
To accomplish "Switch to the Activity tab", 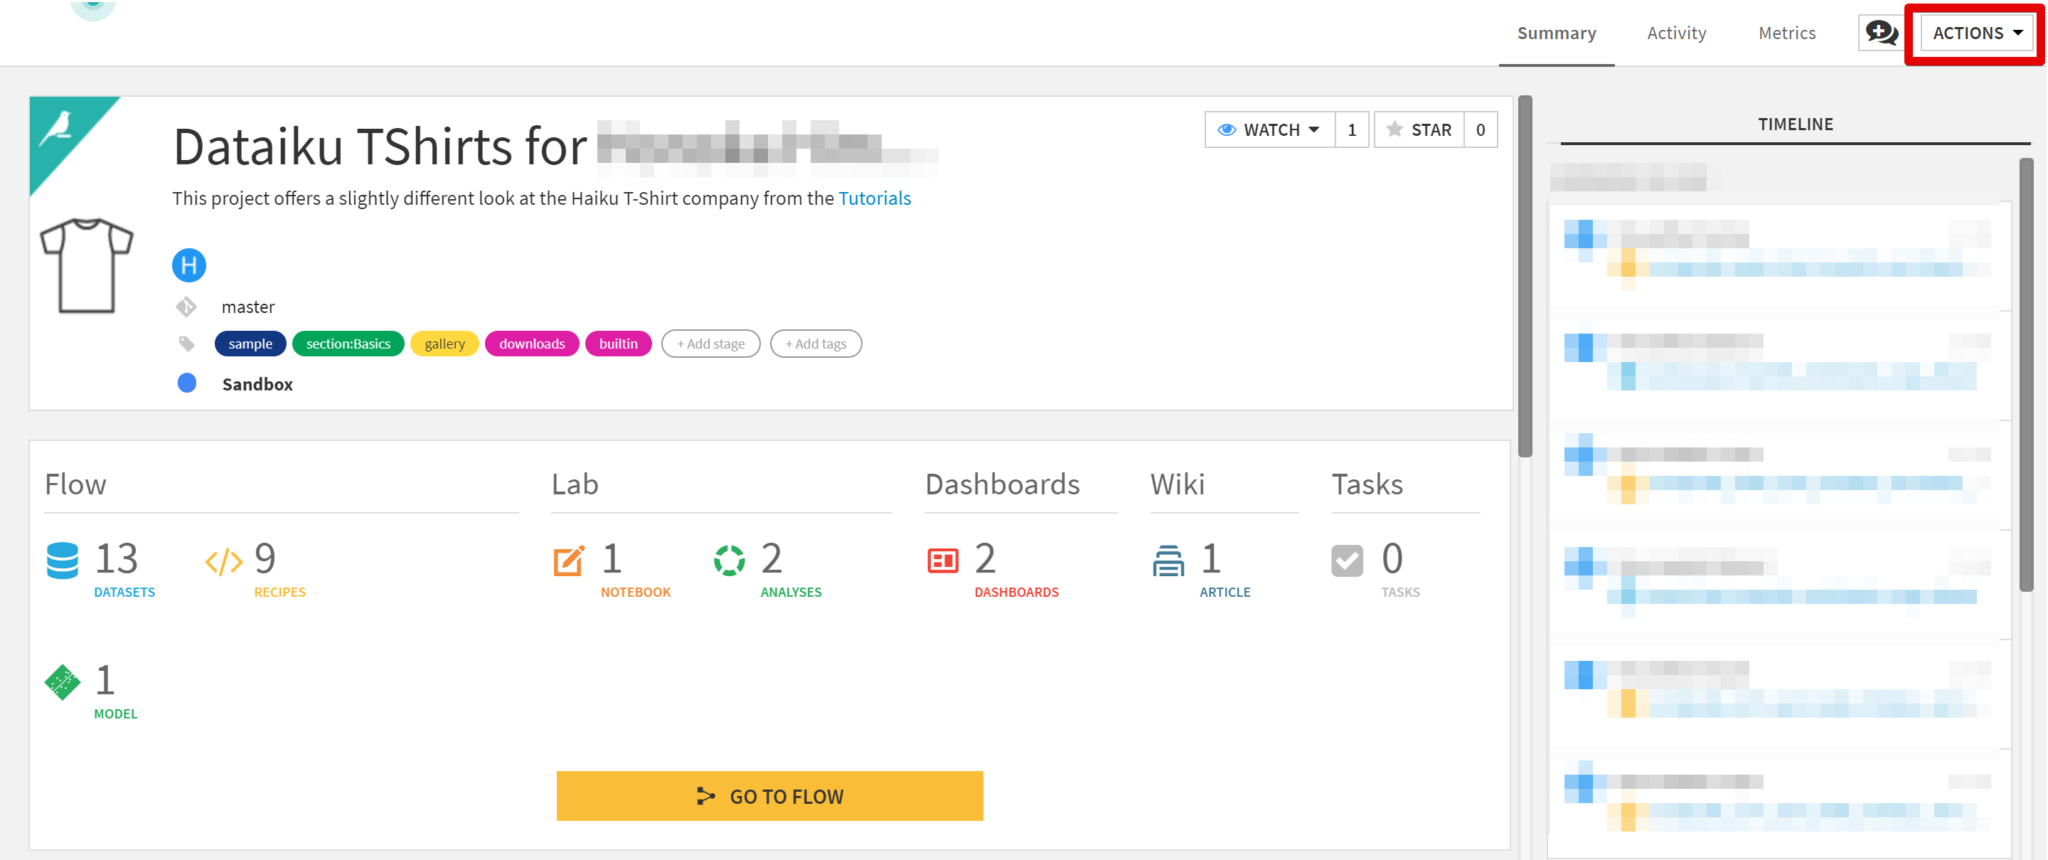I will 1676,32.
